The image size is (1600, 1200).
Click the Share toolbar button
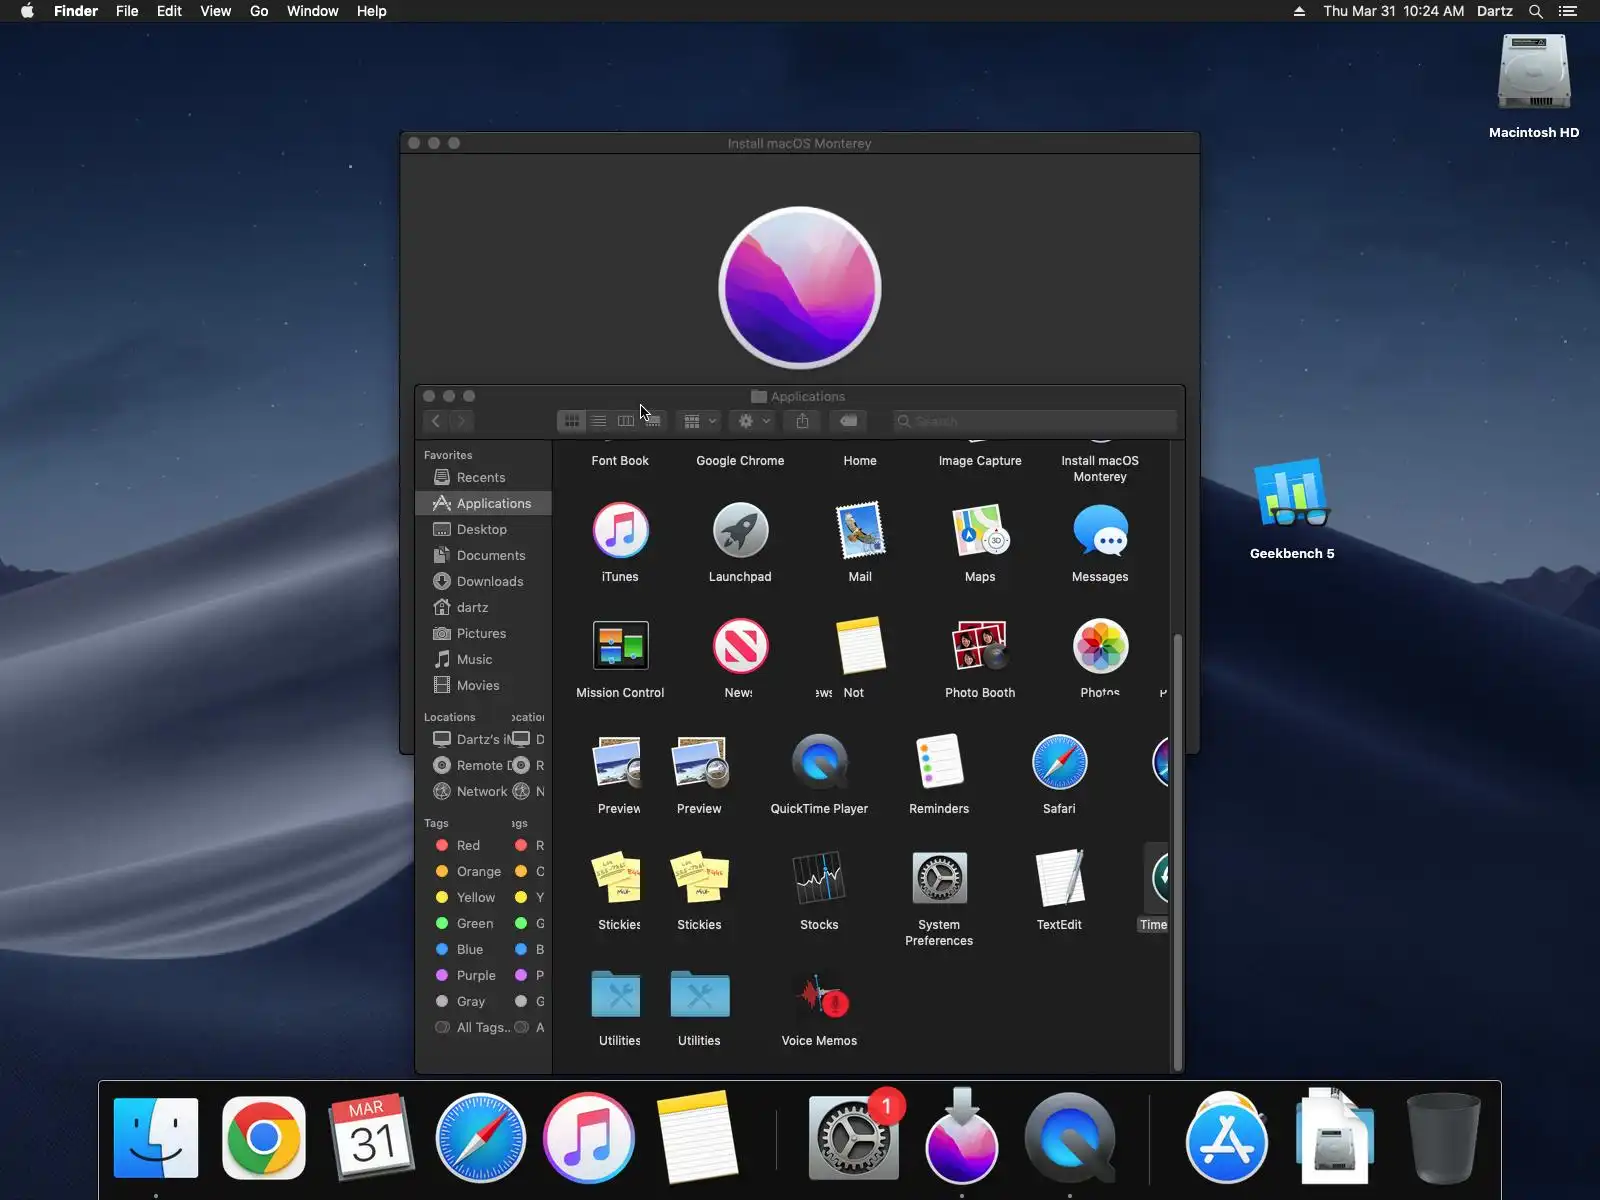point(802,421)
